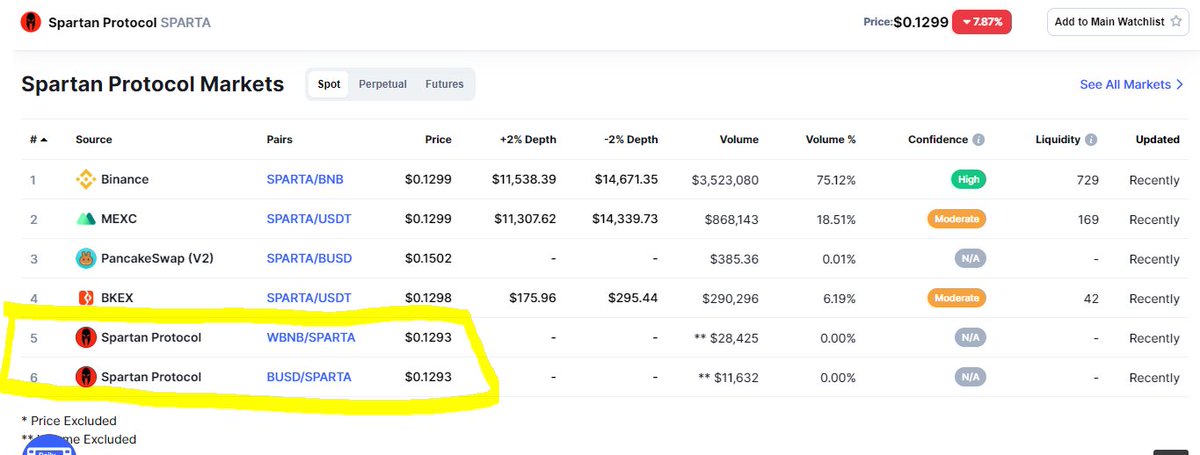Click the $3,523,080 volume value
This screenshot has height=455, width=1200.
tap(725, 180)
